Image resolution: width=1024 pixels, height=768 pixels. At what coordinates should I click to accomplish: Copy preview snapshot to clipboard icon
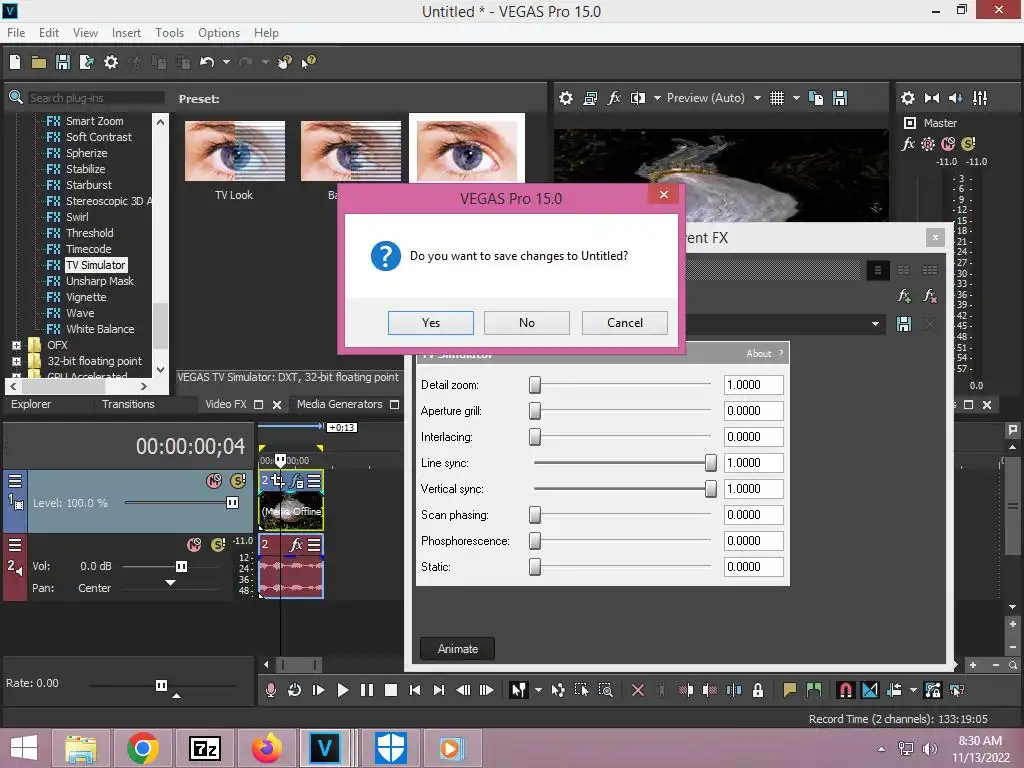click(x=816, y=98)
